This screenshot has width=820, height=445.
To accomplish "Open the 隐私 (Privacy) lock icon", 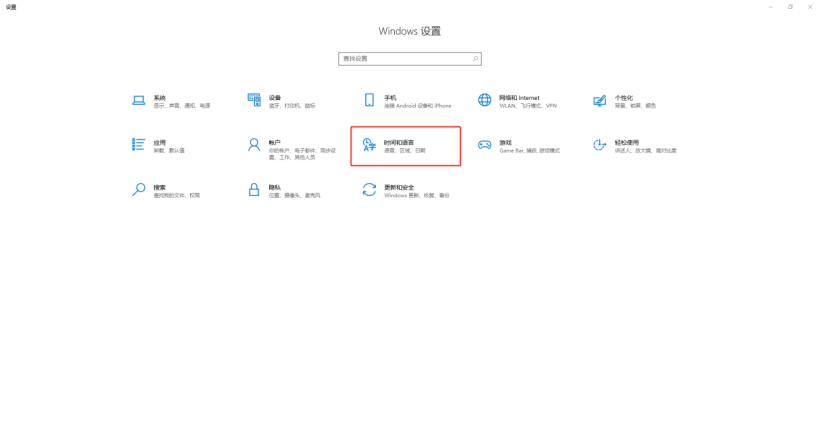I will coord(254,189).
